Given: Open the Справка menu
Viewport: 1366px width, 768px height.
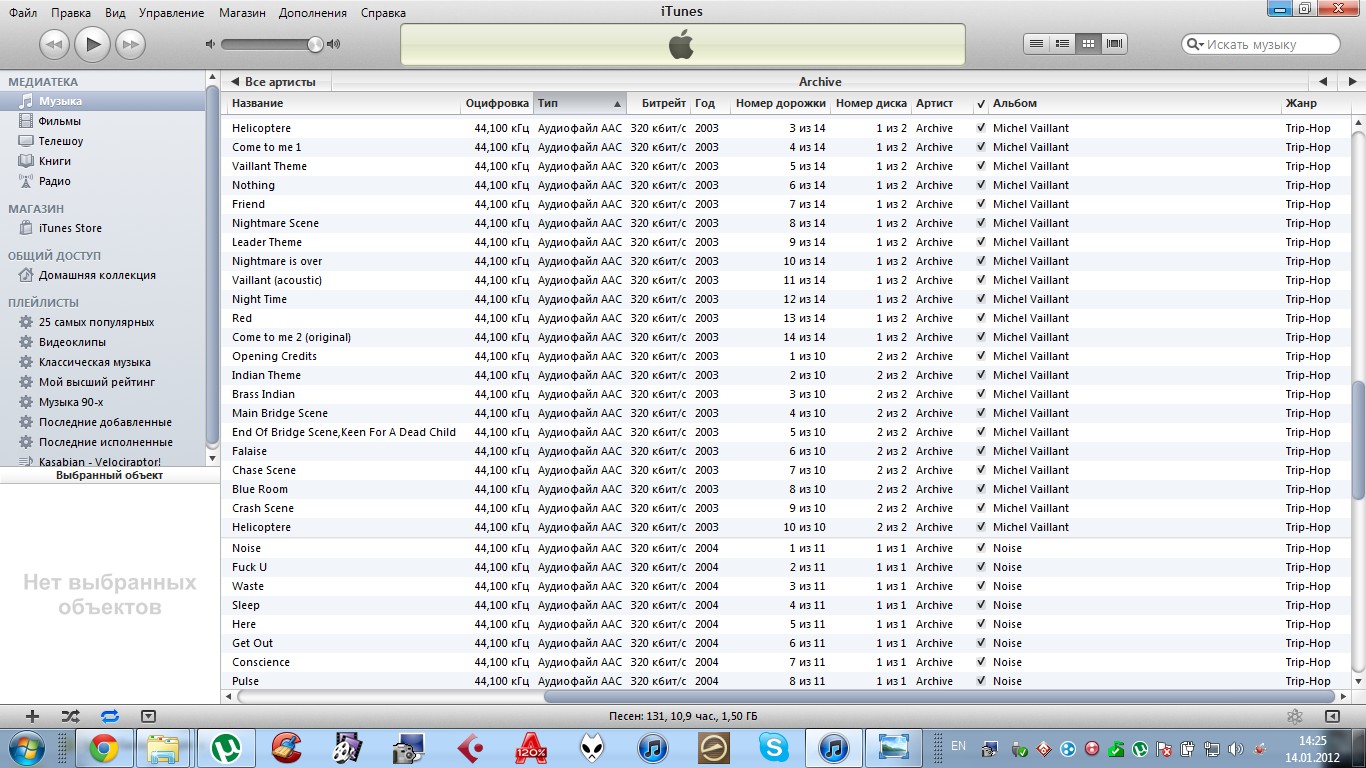Looking at the screenshot, I should pos(383,13).
